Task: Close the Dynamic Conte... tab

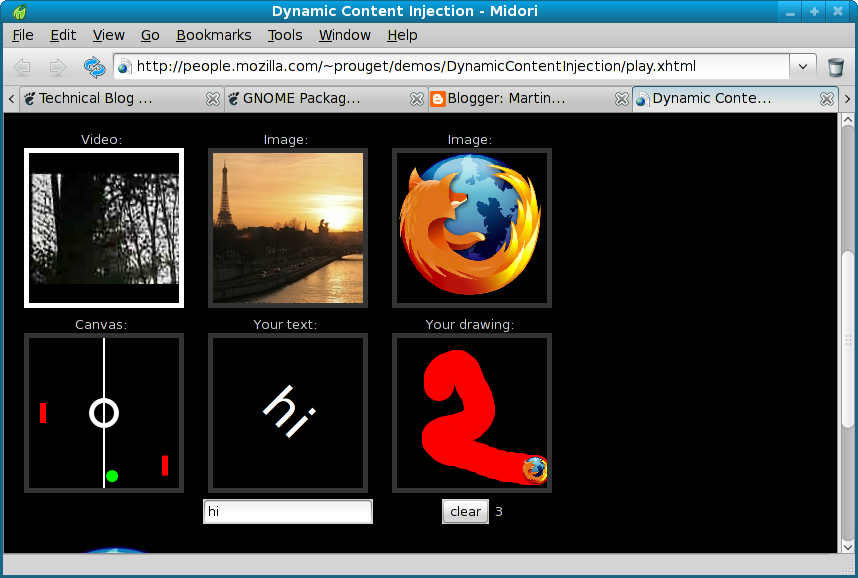Action: (x=827, y=99)
